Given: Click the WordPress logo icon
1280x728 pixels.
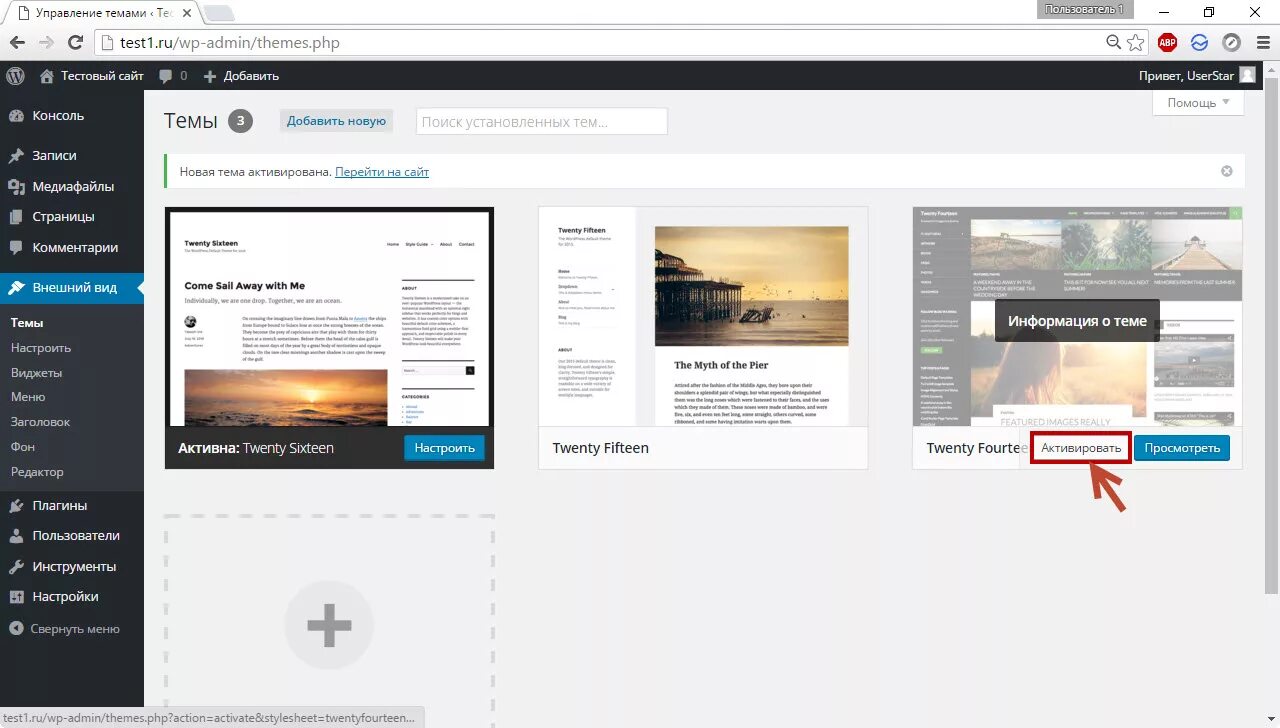Looking at the screenshot, I should 15,75.
